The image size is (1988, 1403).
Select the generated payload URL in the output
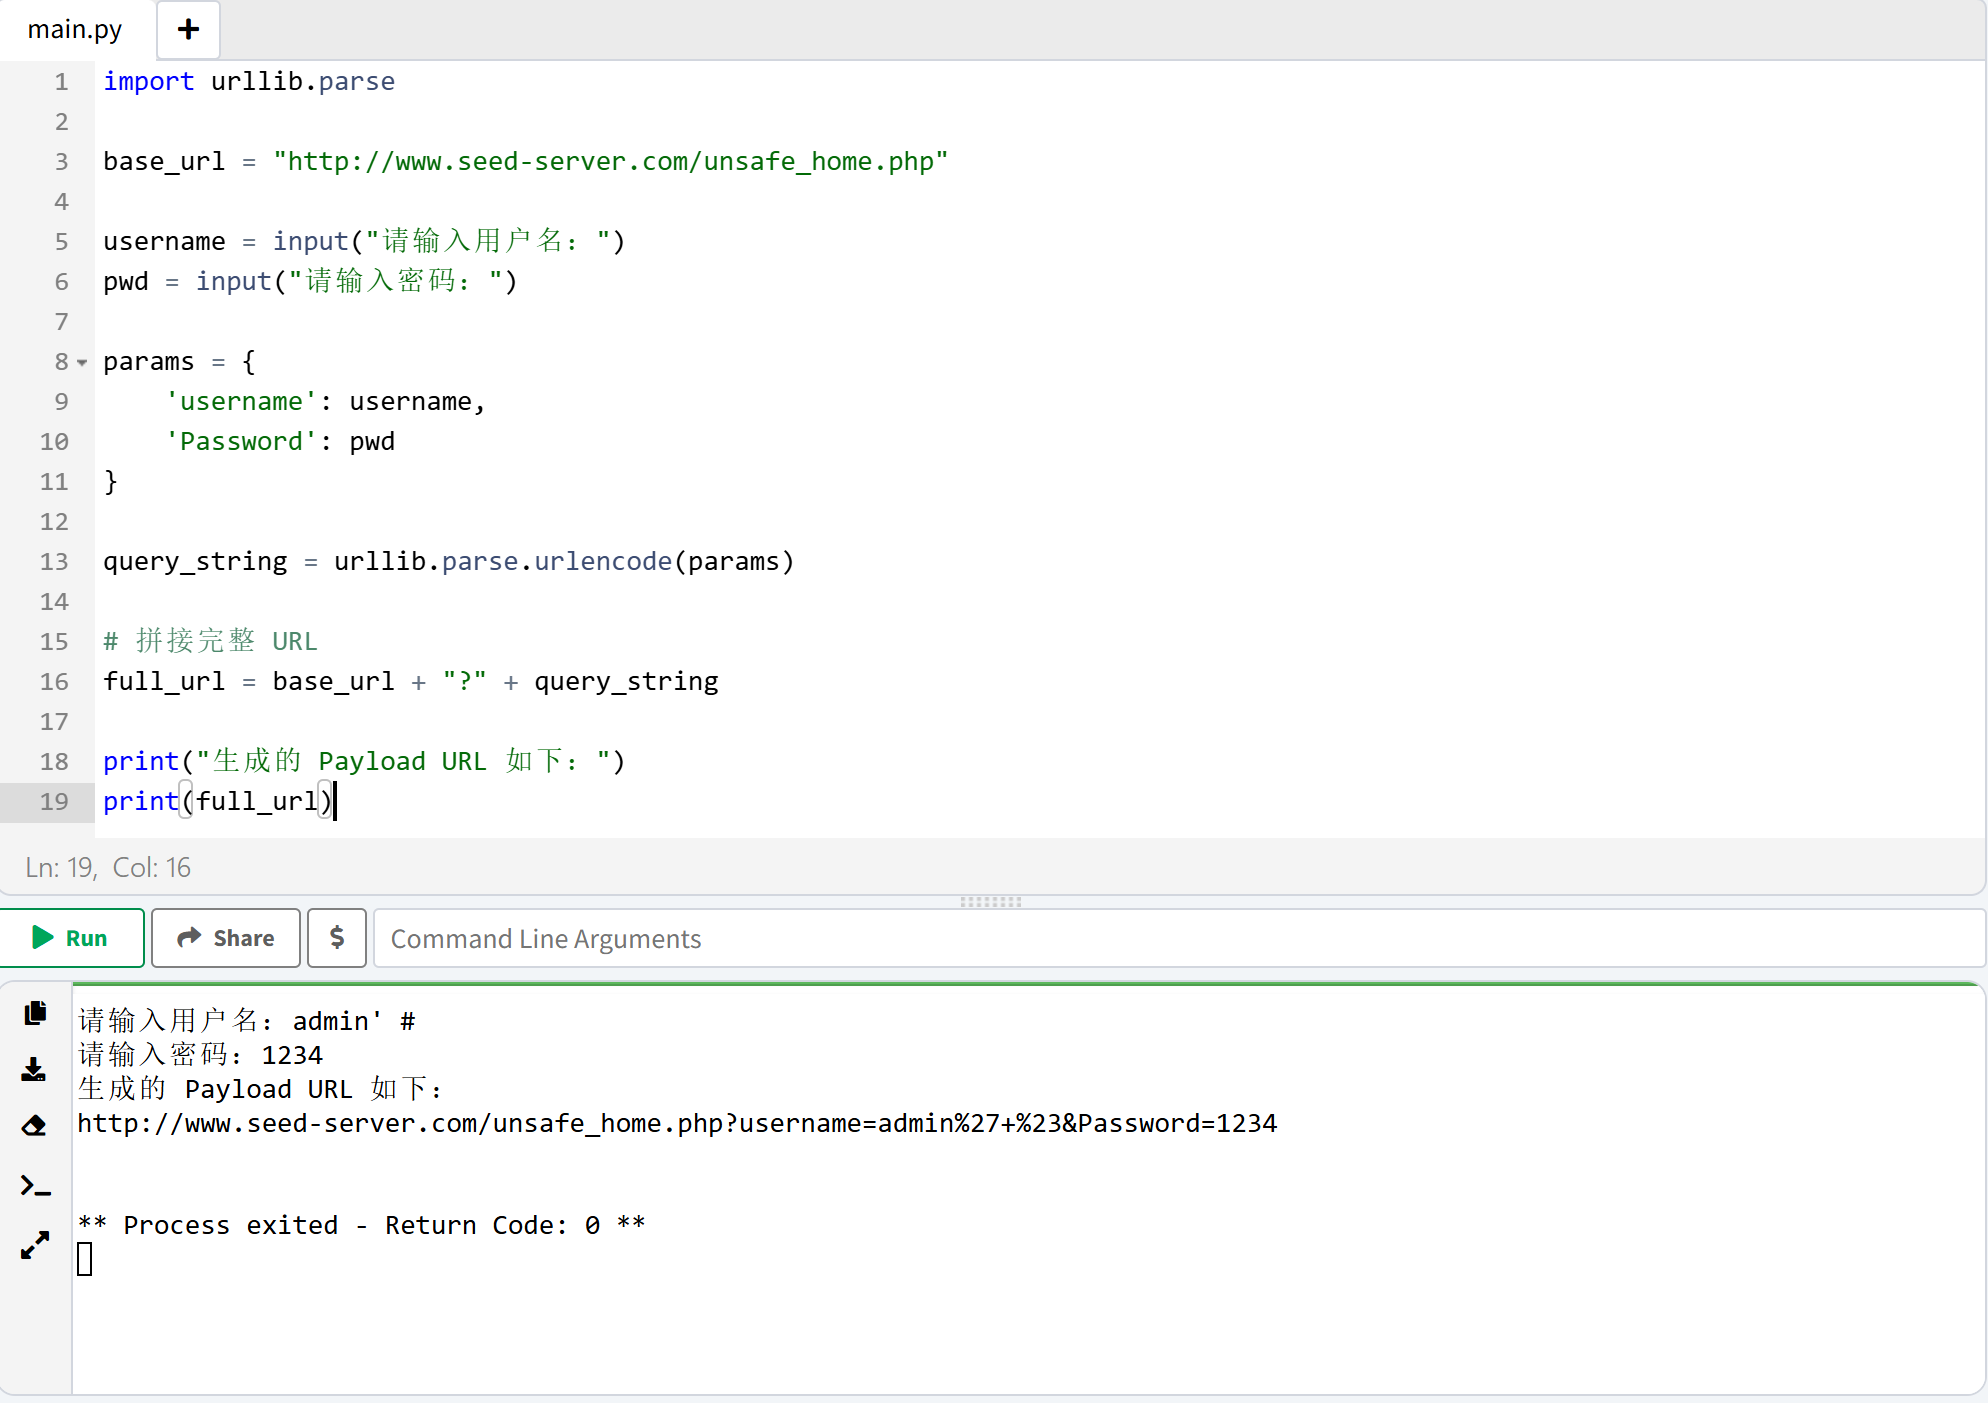tap(677, 1123)
